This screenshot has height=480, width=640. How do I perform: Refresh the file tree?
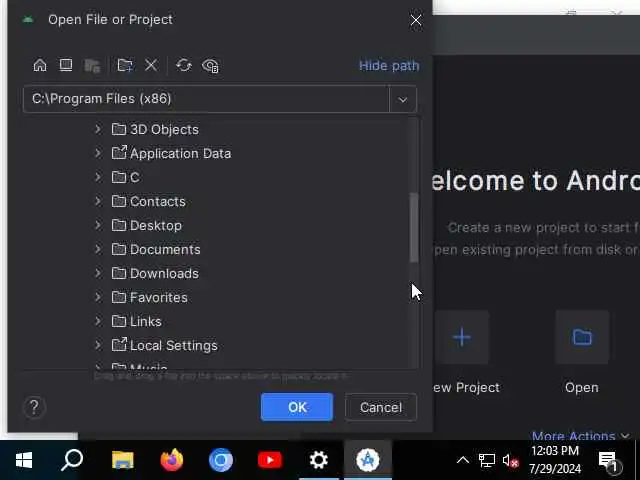point(184,65)
